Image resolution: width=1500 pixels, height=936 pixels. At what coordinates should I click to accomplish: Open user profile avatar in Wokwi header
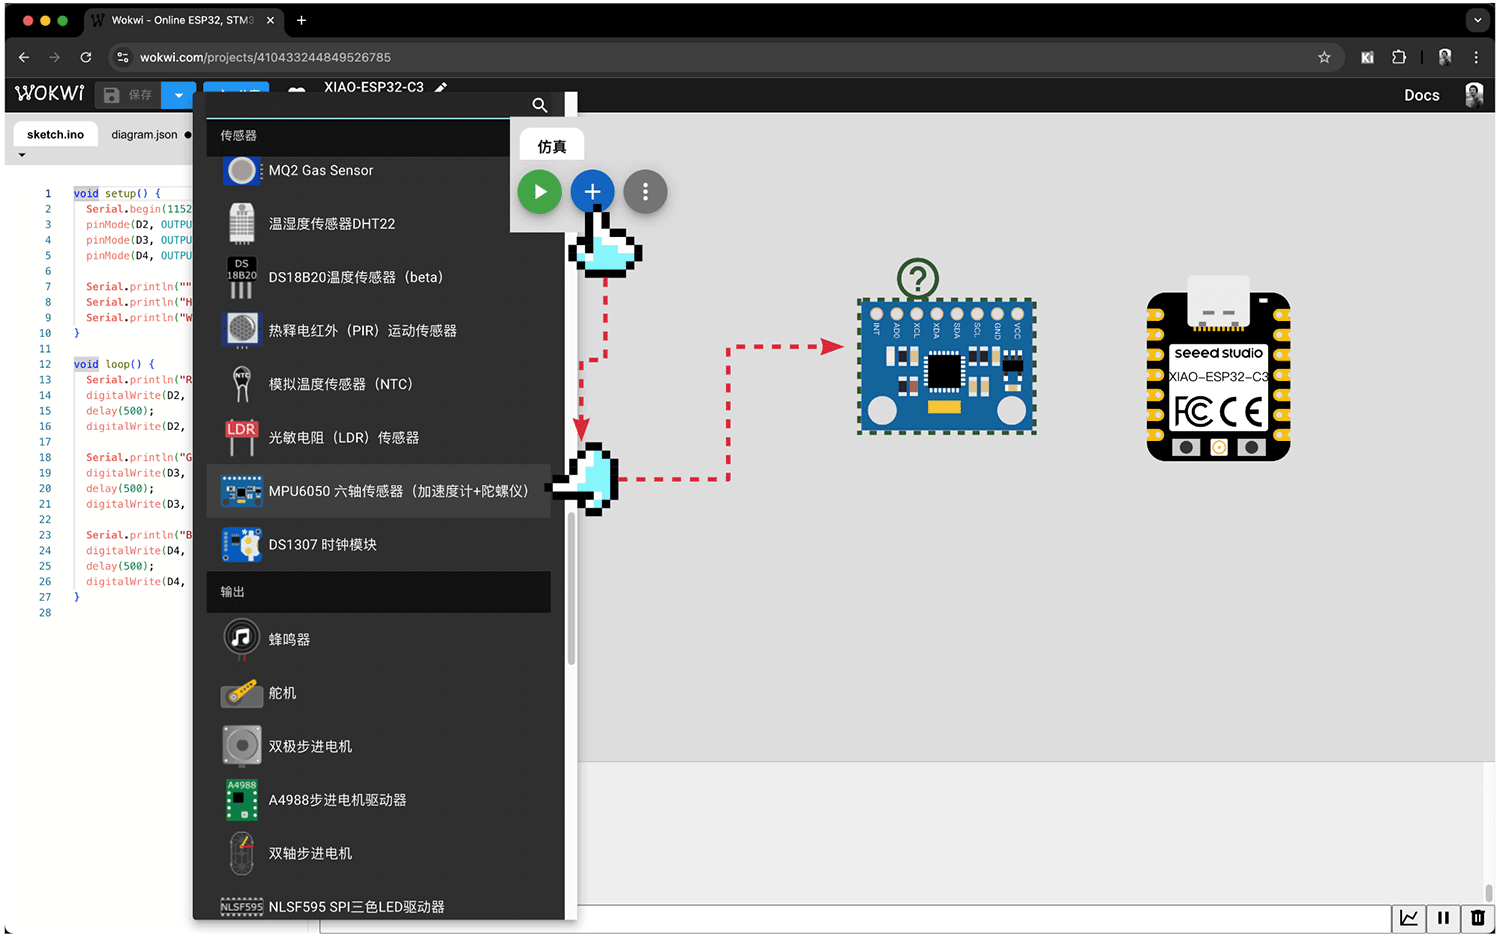(x=1474, y=95)
